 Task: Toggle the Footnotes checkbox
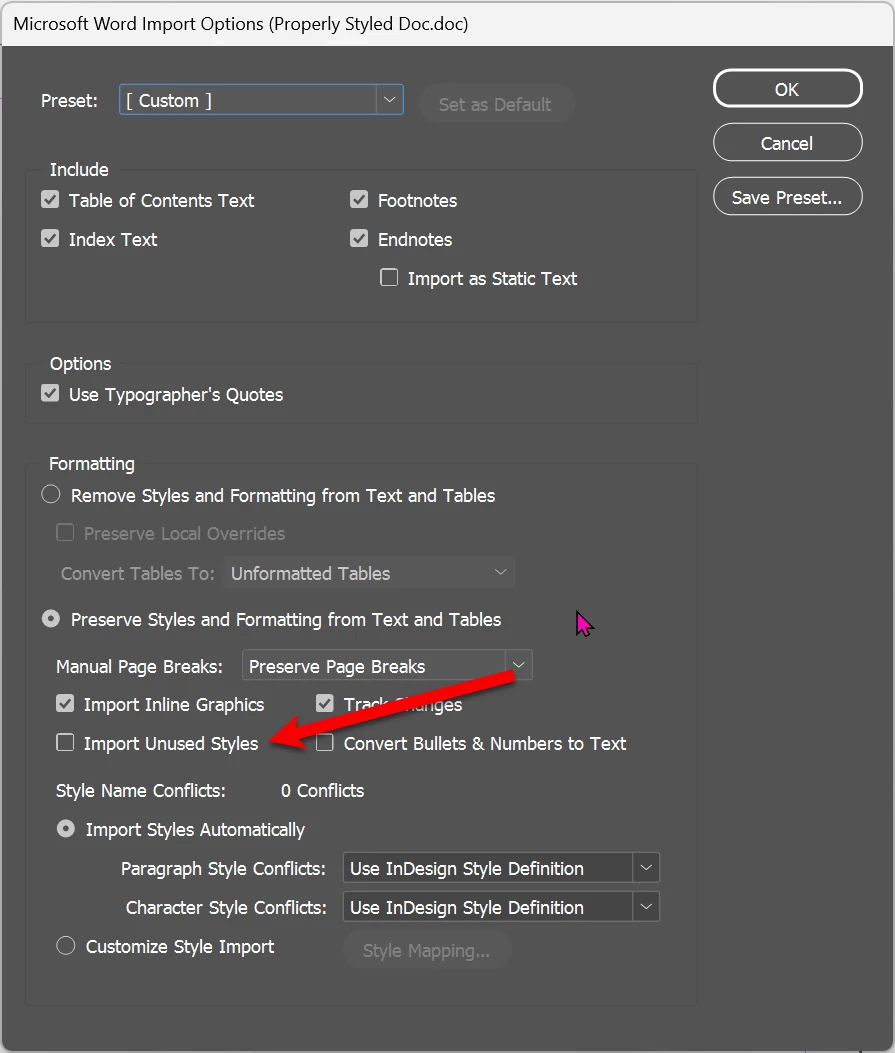[x=359, y=199]
